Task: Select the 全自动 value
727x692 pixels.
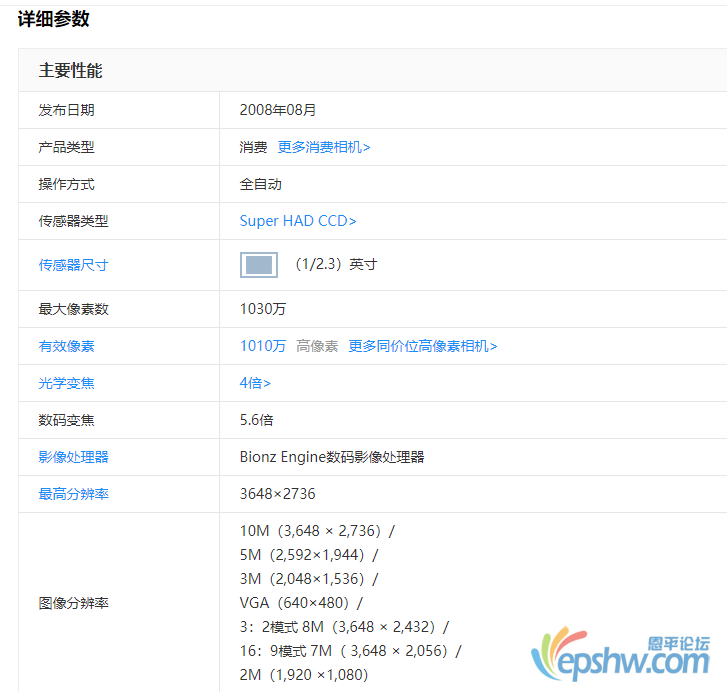Action: tap(260, 184)
